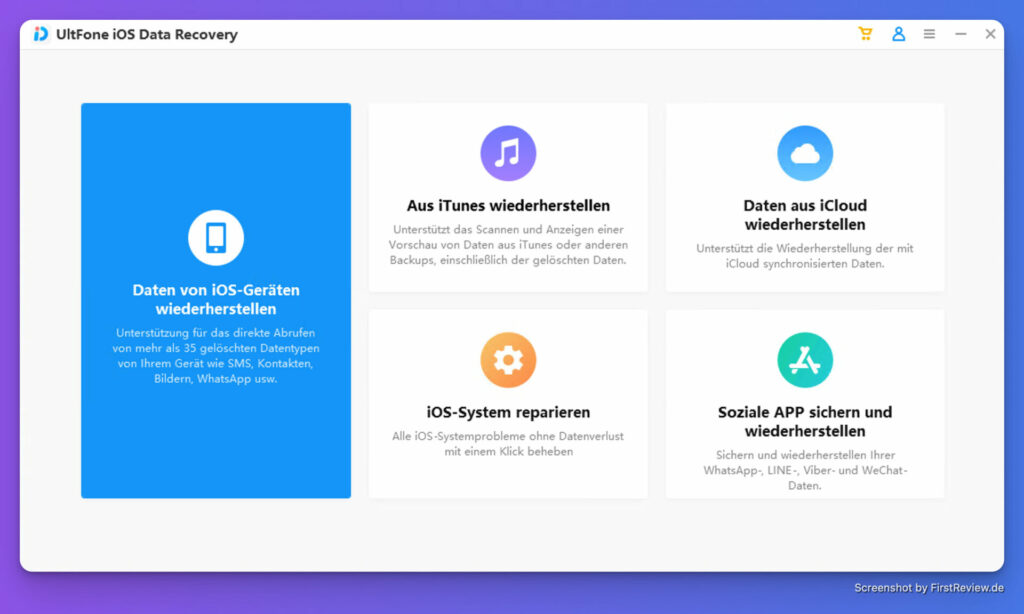1024x614 pixels.
Task: Click text 'Unterstützt die Wiederherstellung der mit'
Action: pos(805,248)
